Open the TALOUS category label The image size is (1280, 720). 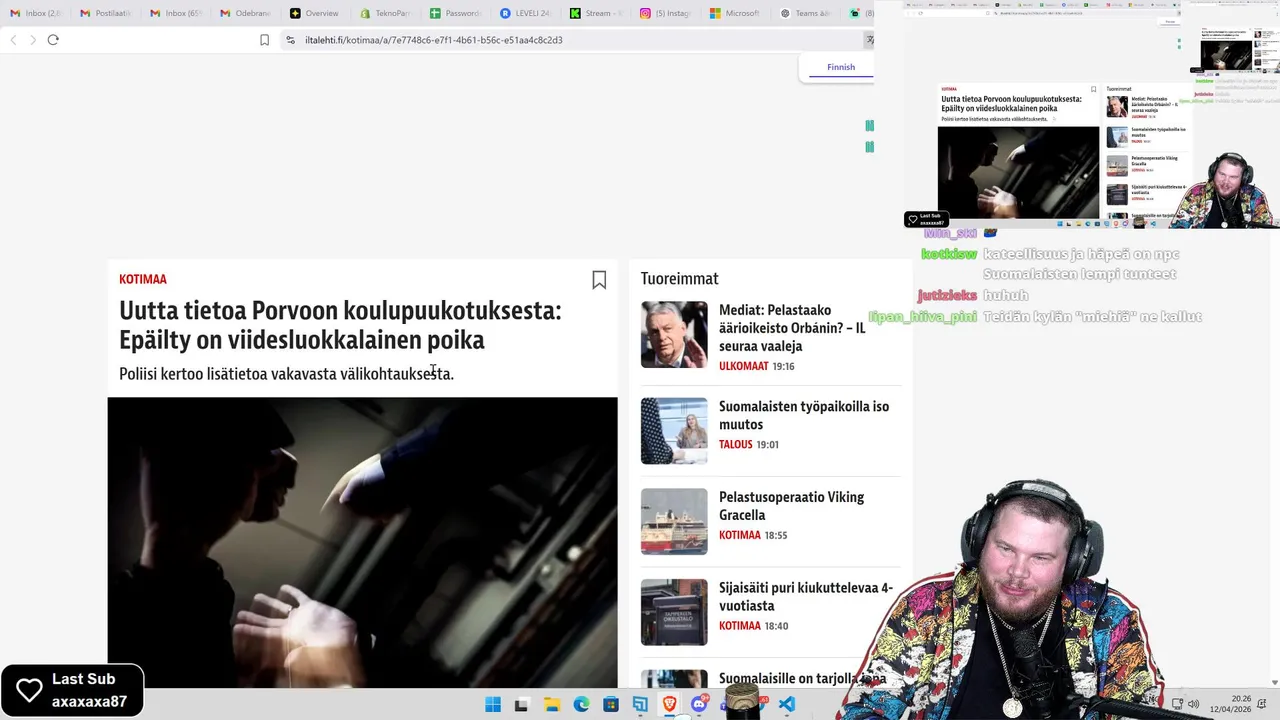coord(736,444)
